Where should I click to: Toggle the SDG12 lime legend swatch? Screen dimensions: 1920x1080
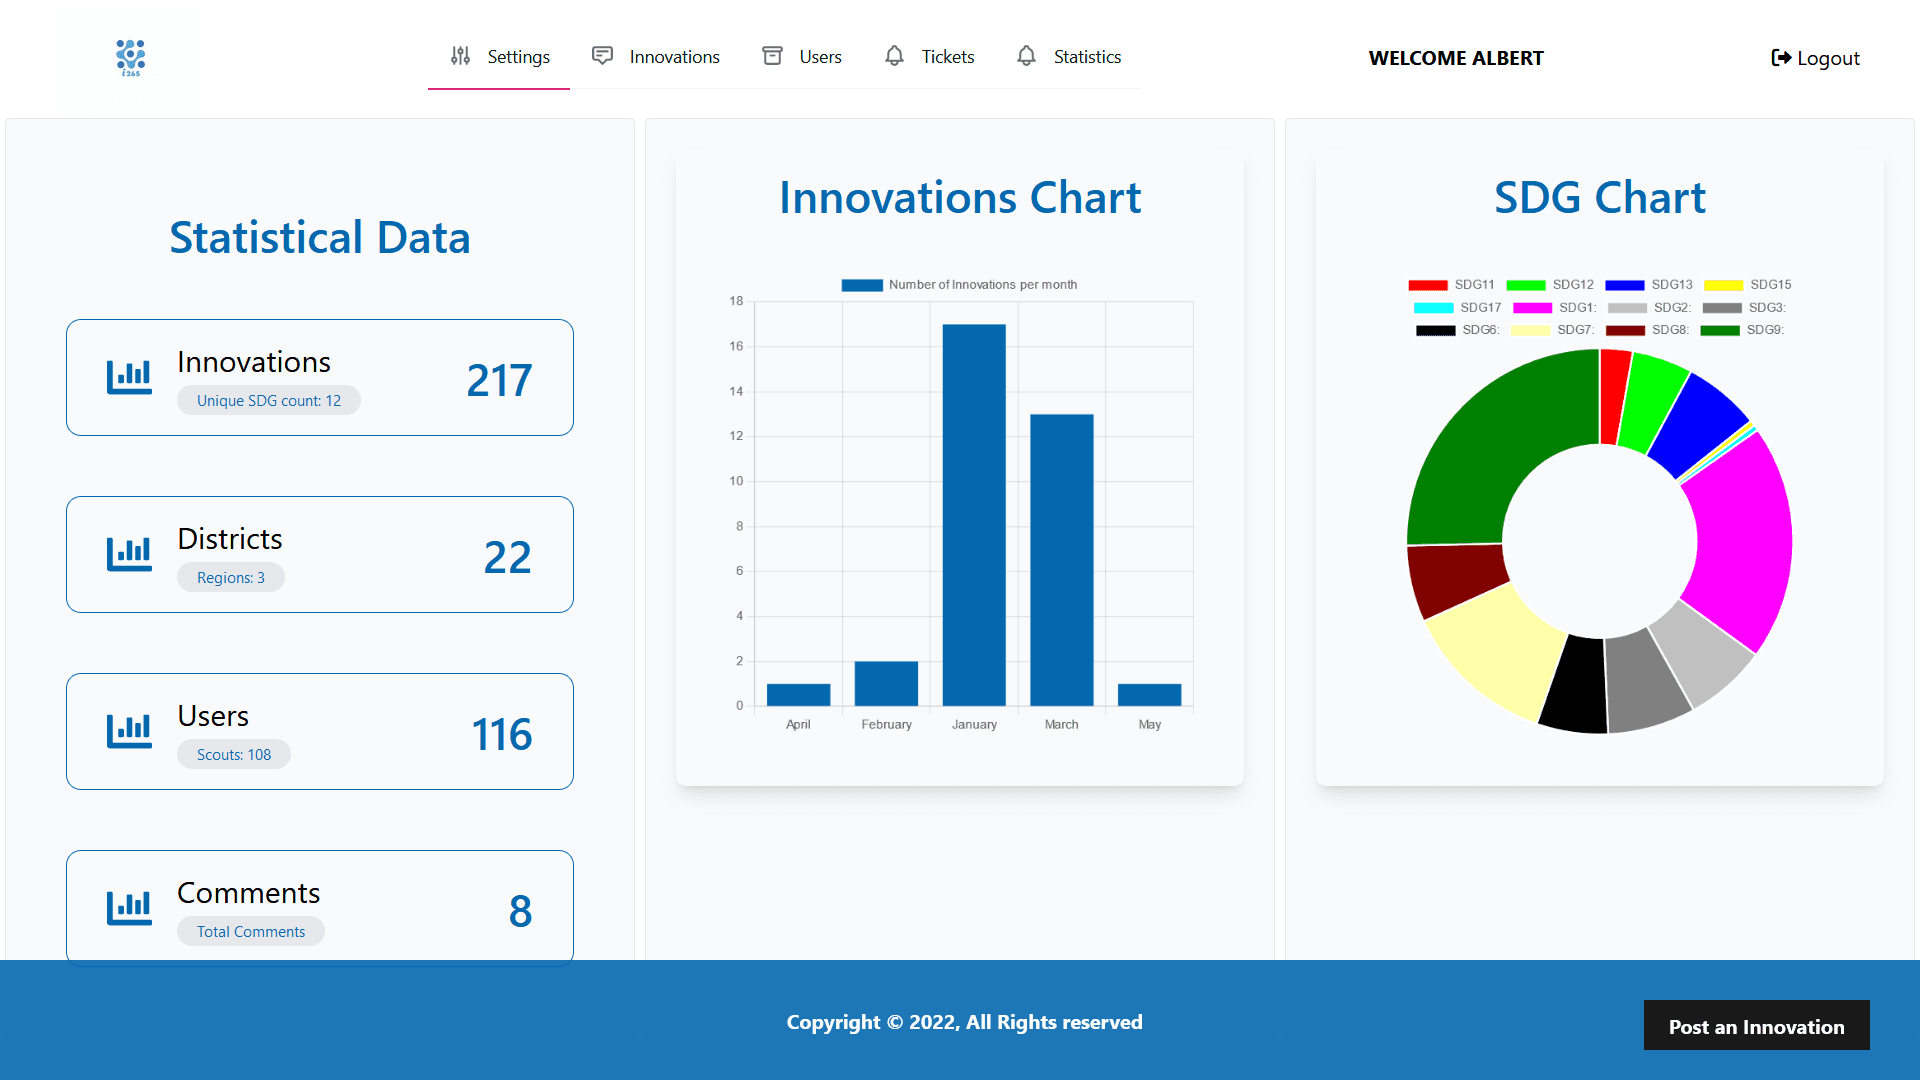tap(1525, 285)
